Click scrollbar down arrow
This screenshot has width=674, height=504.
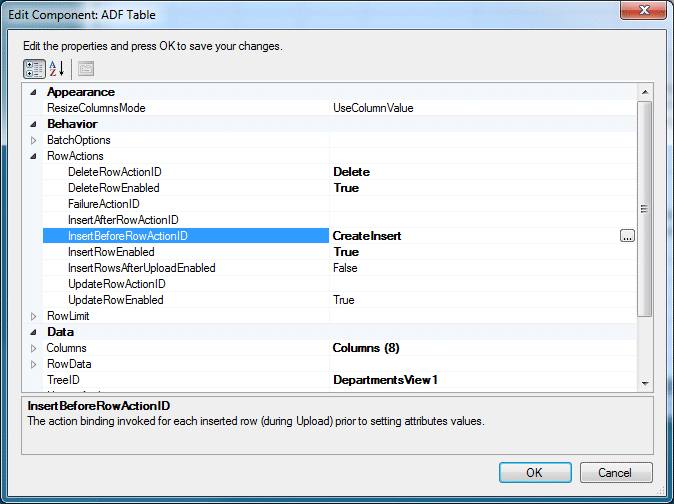click(x=645, y=383)
